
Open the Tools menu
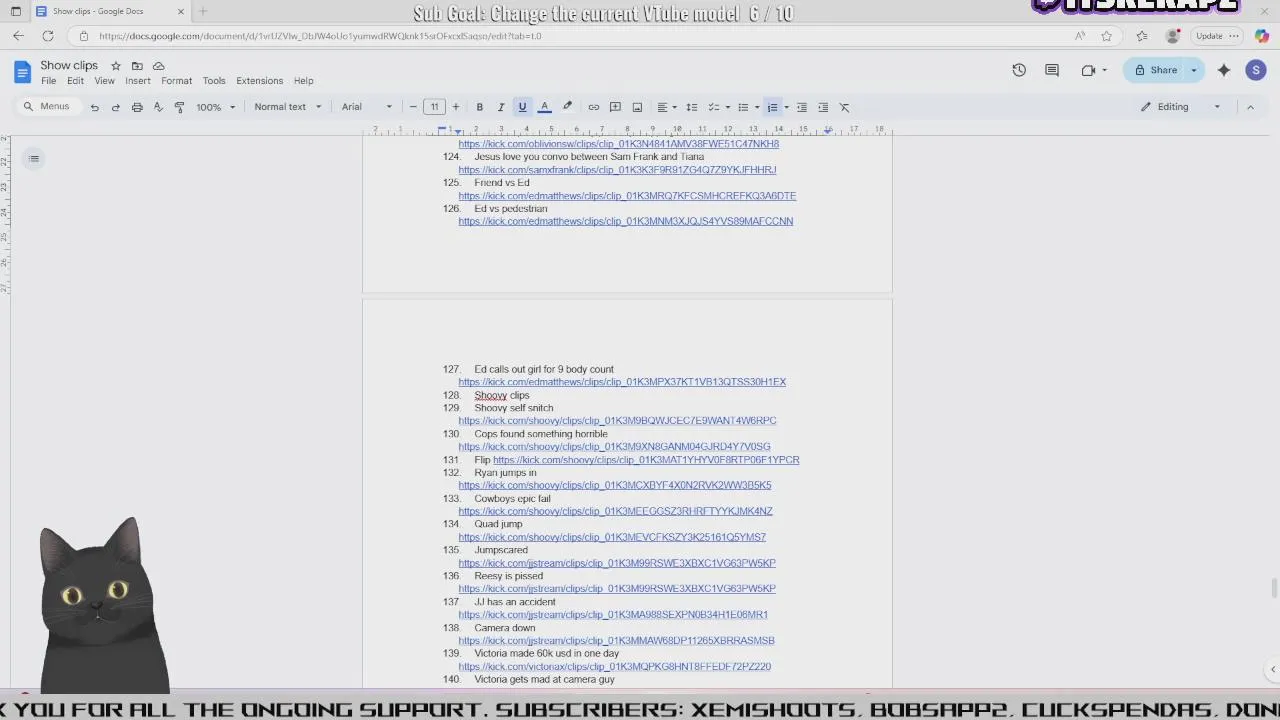214,81
